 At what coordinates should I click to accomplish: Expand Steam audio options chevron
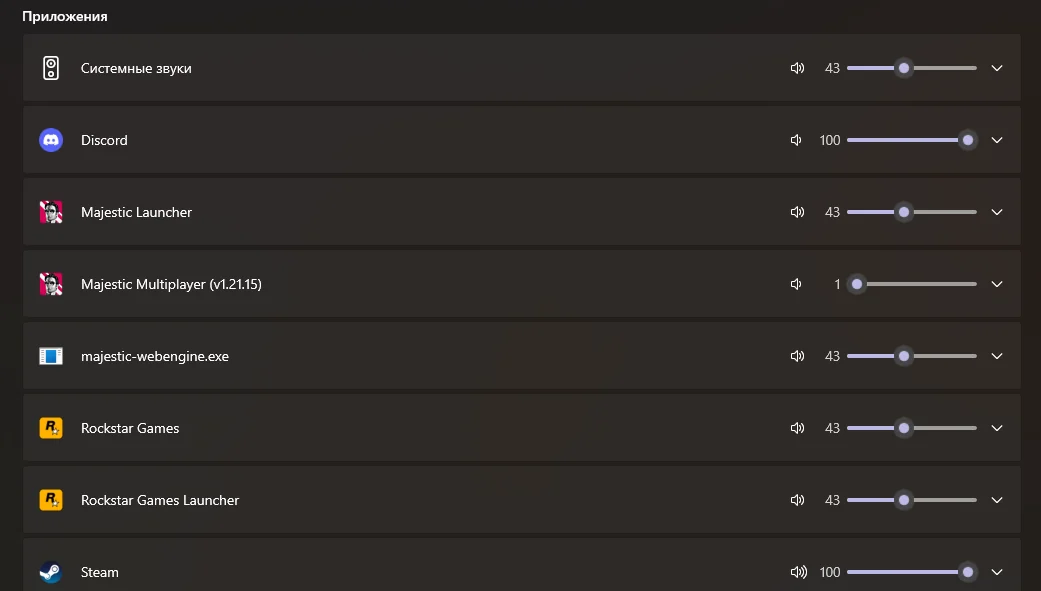point(997,572)
